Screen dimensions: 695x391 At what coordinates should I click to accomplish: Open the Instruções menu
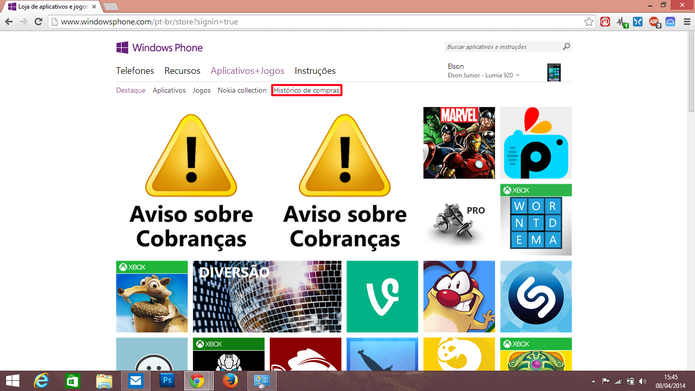coord(315,70)
